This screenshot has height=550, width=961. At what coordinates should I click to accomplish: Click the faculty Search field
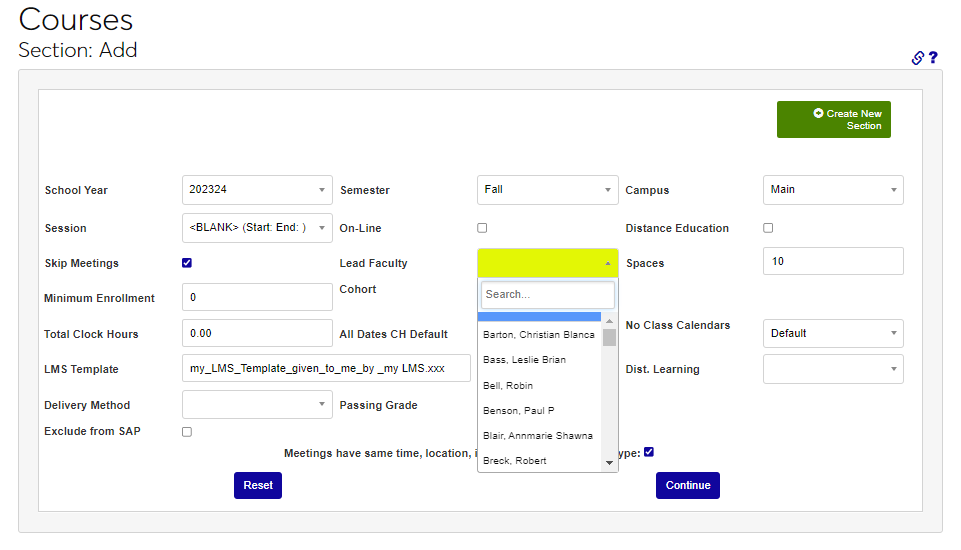click(x=547, y=295)
